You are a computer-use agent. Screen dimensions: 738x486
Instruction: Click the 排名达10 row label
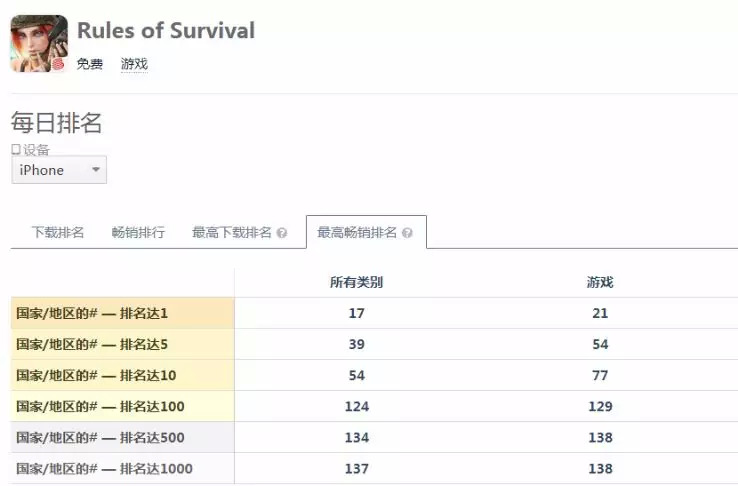tap(96, 376)
